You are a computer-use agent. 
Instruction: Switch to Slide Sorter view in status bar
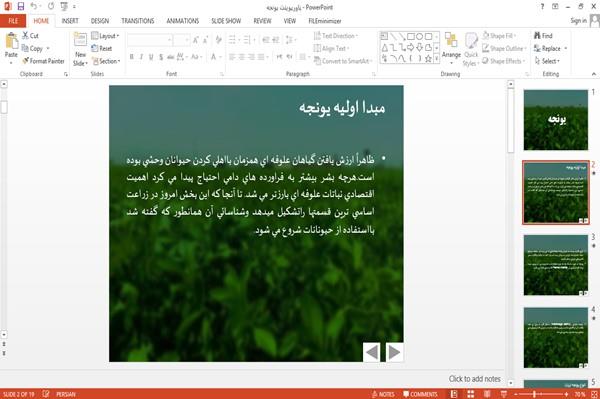(471, 394)
